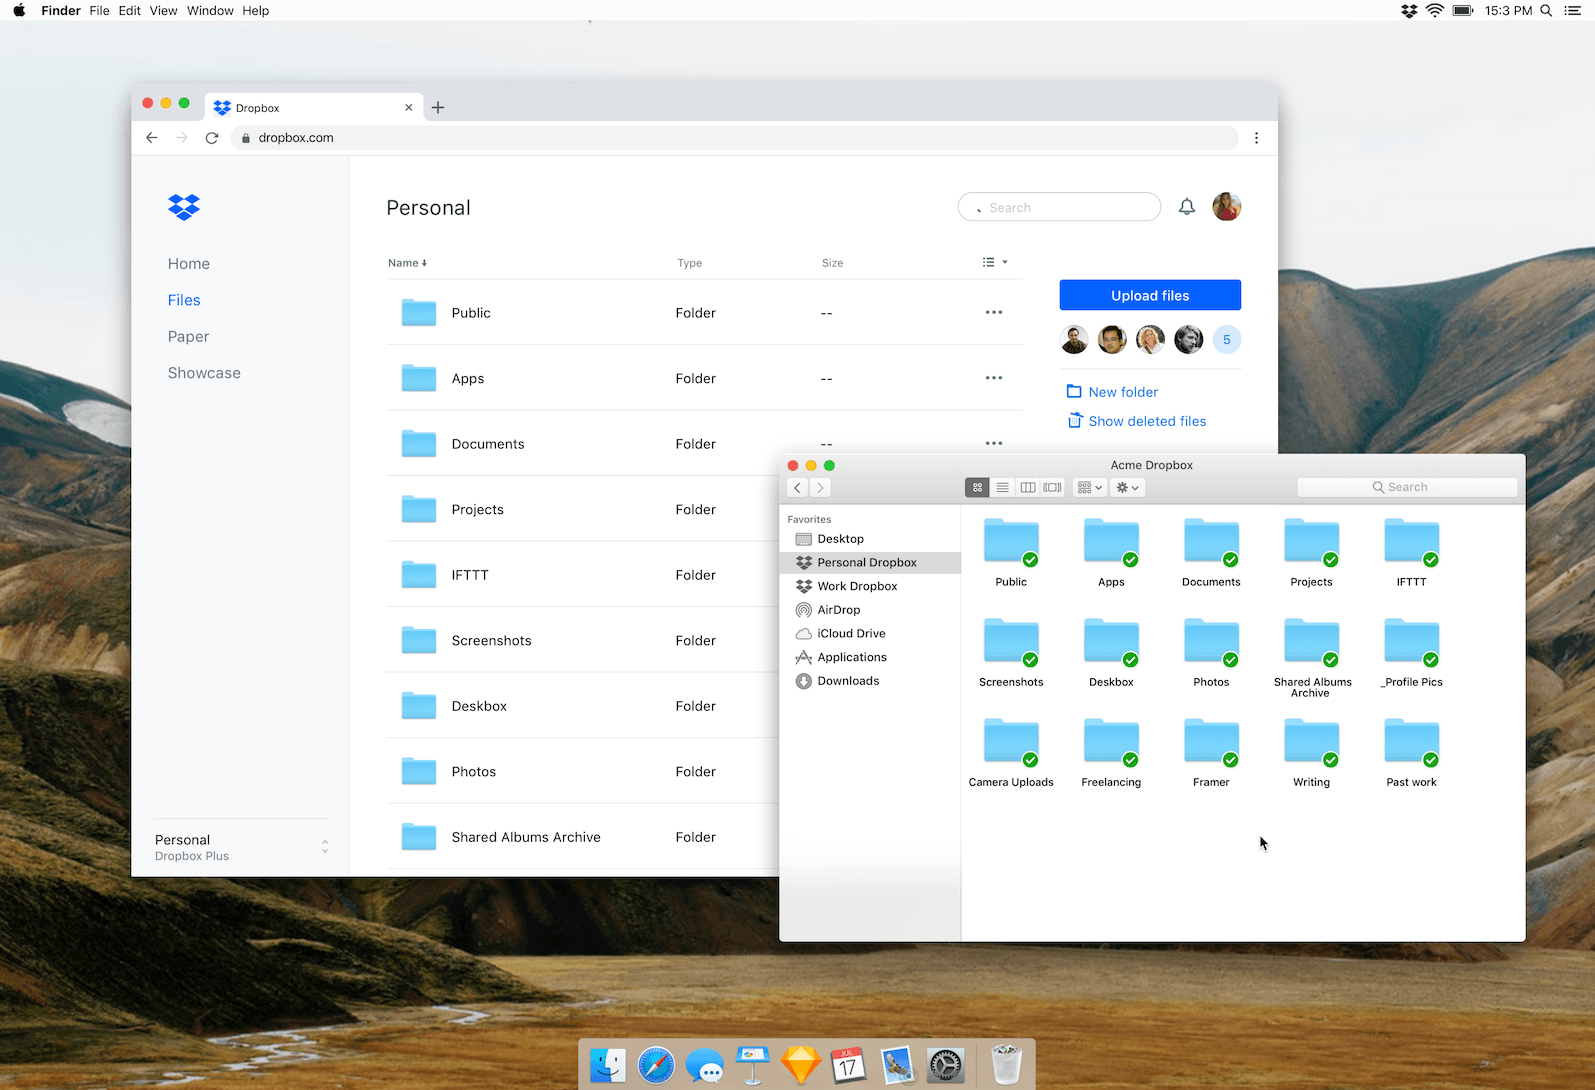This screenshot has height=1090, width=1595.
Task: Open the Window menu in the menu bar
Action: (x=210, y=11)
